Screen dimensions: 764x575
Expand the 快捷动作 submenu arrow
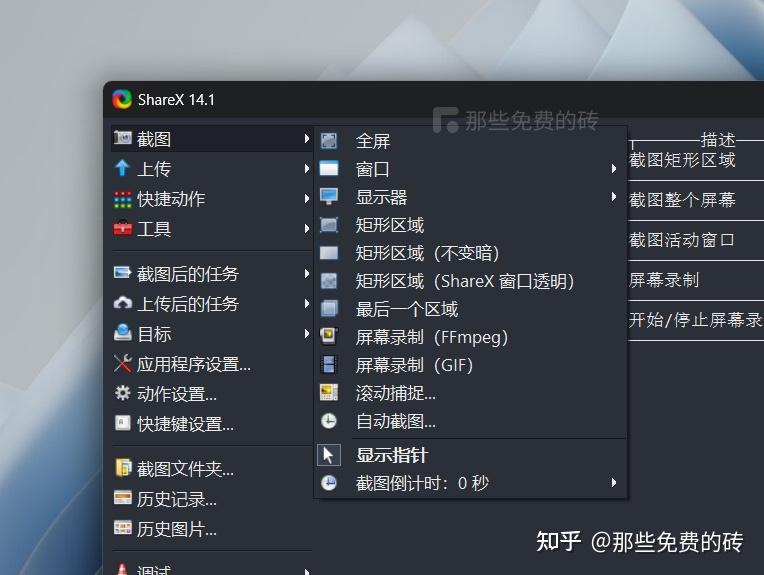point(306,199)
